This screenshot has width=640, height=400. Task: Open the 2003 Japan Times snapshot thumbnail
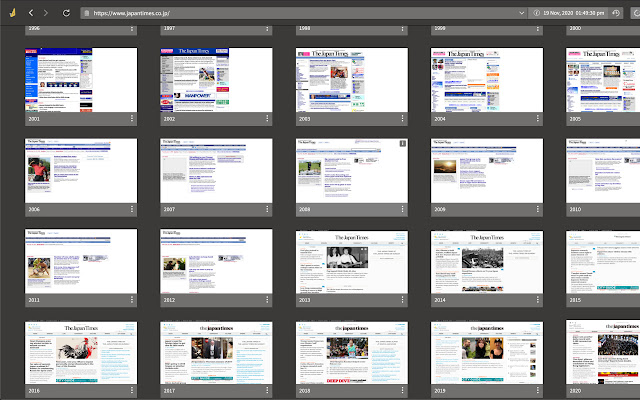(x=351, y=80)
